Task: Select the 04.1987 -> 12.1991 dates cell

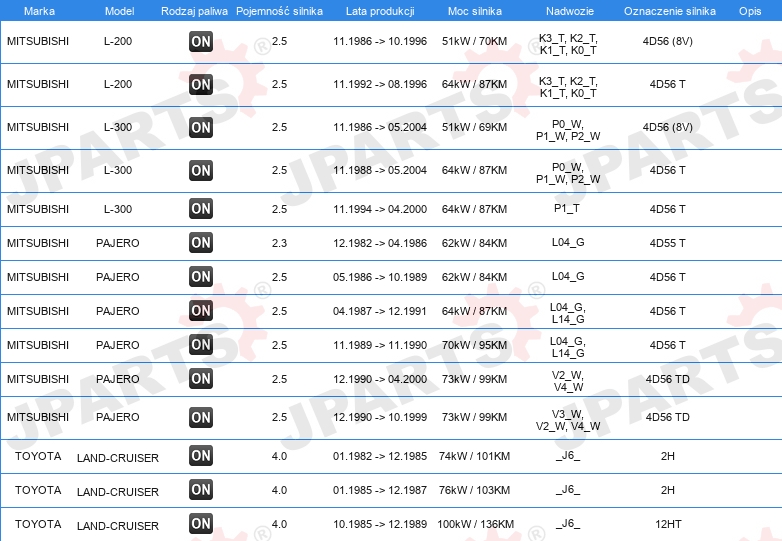Action: pyautogui.click(x=380, y=311)
